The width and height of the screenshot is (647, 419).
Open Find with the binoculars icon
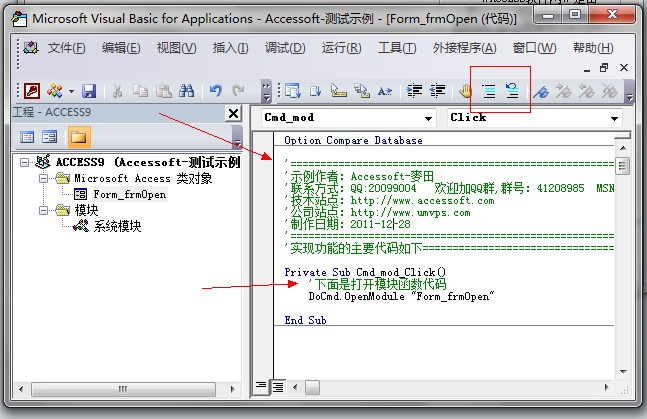click(187, 91)
